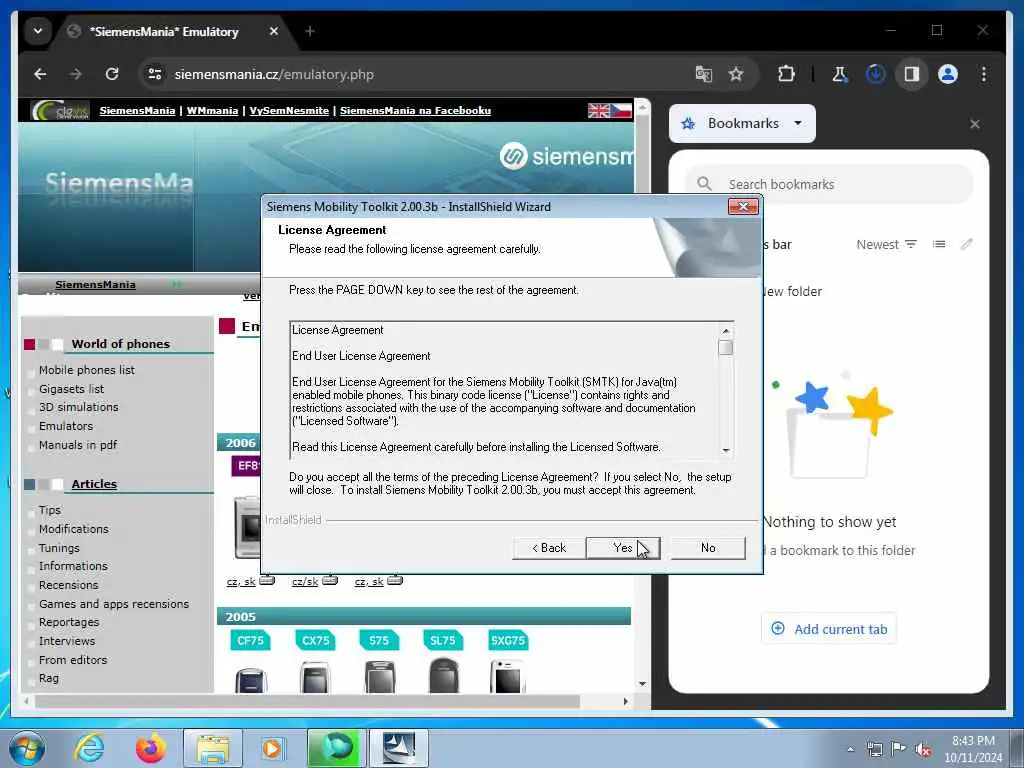Open Manuals in pdf menu item
The height and width of the screenshot is (768, 1024).
point(78,445)
